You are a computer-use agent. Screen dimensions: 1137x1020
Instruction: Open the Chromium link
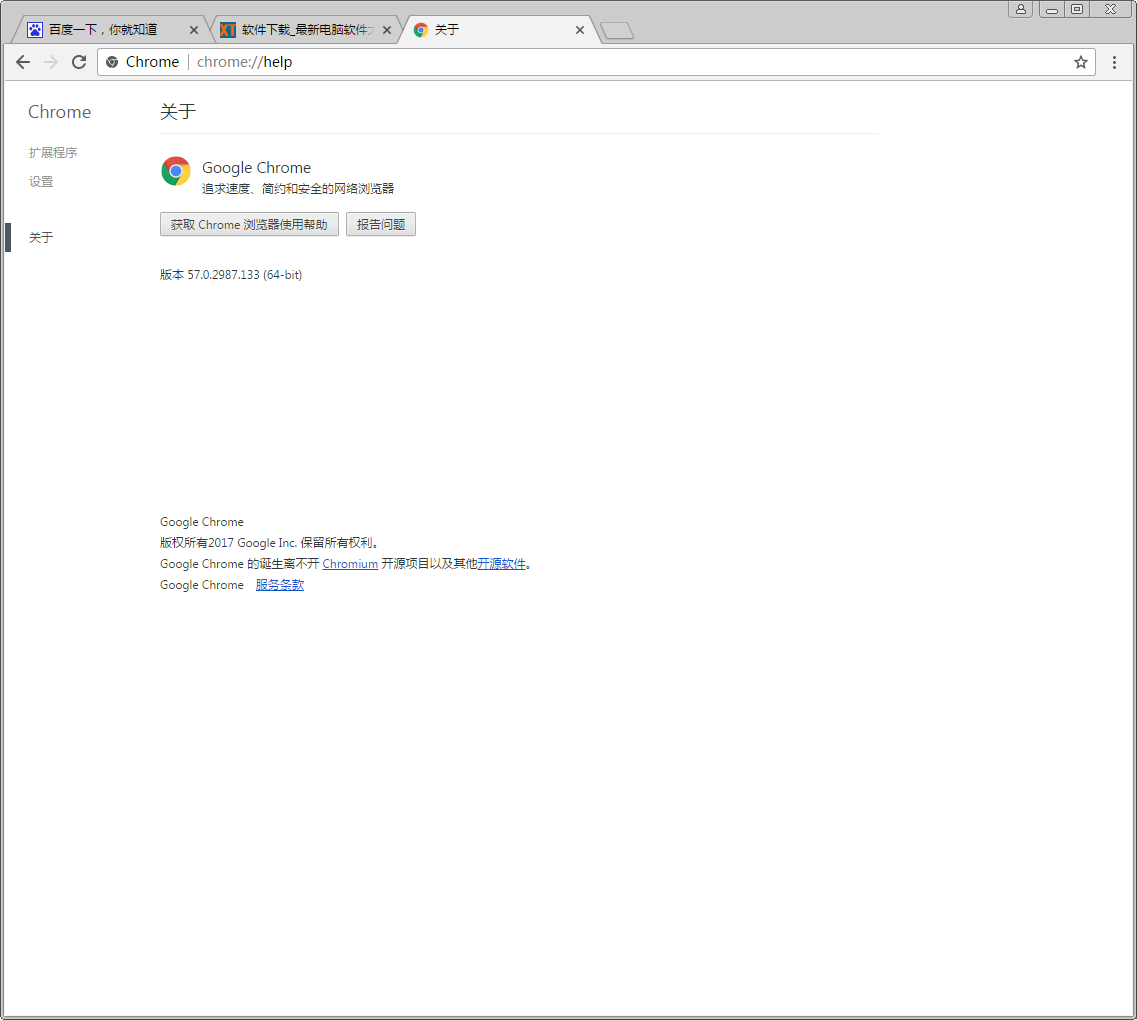click(350, 564)
